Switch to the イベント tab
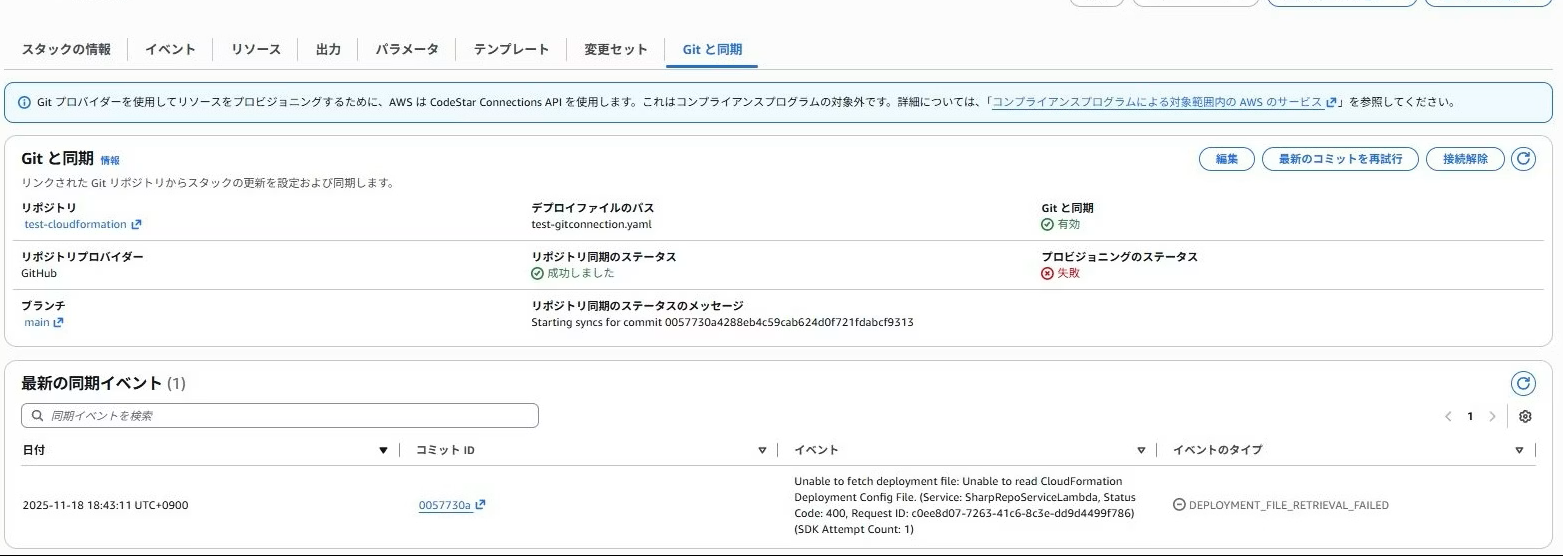Viewport: 1563px width, 556px height. pos(170,49)
